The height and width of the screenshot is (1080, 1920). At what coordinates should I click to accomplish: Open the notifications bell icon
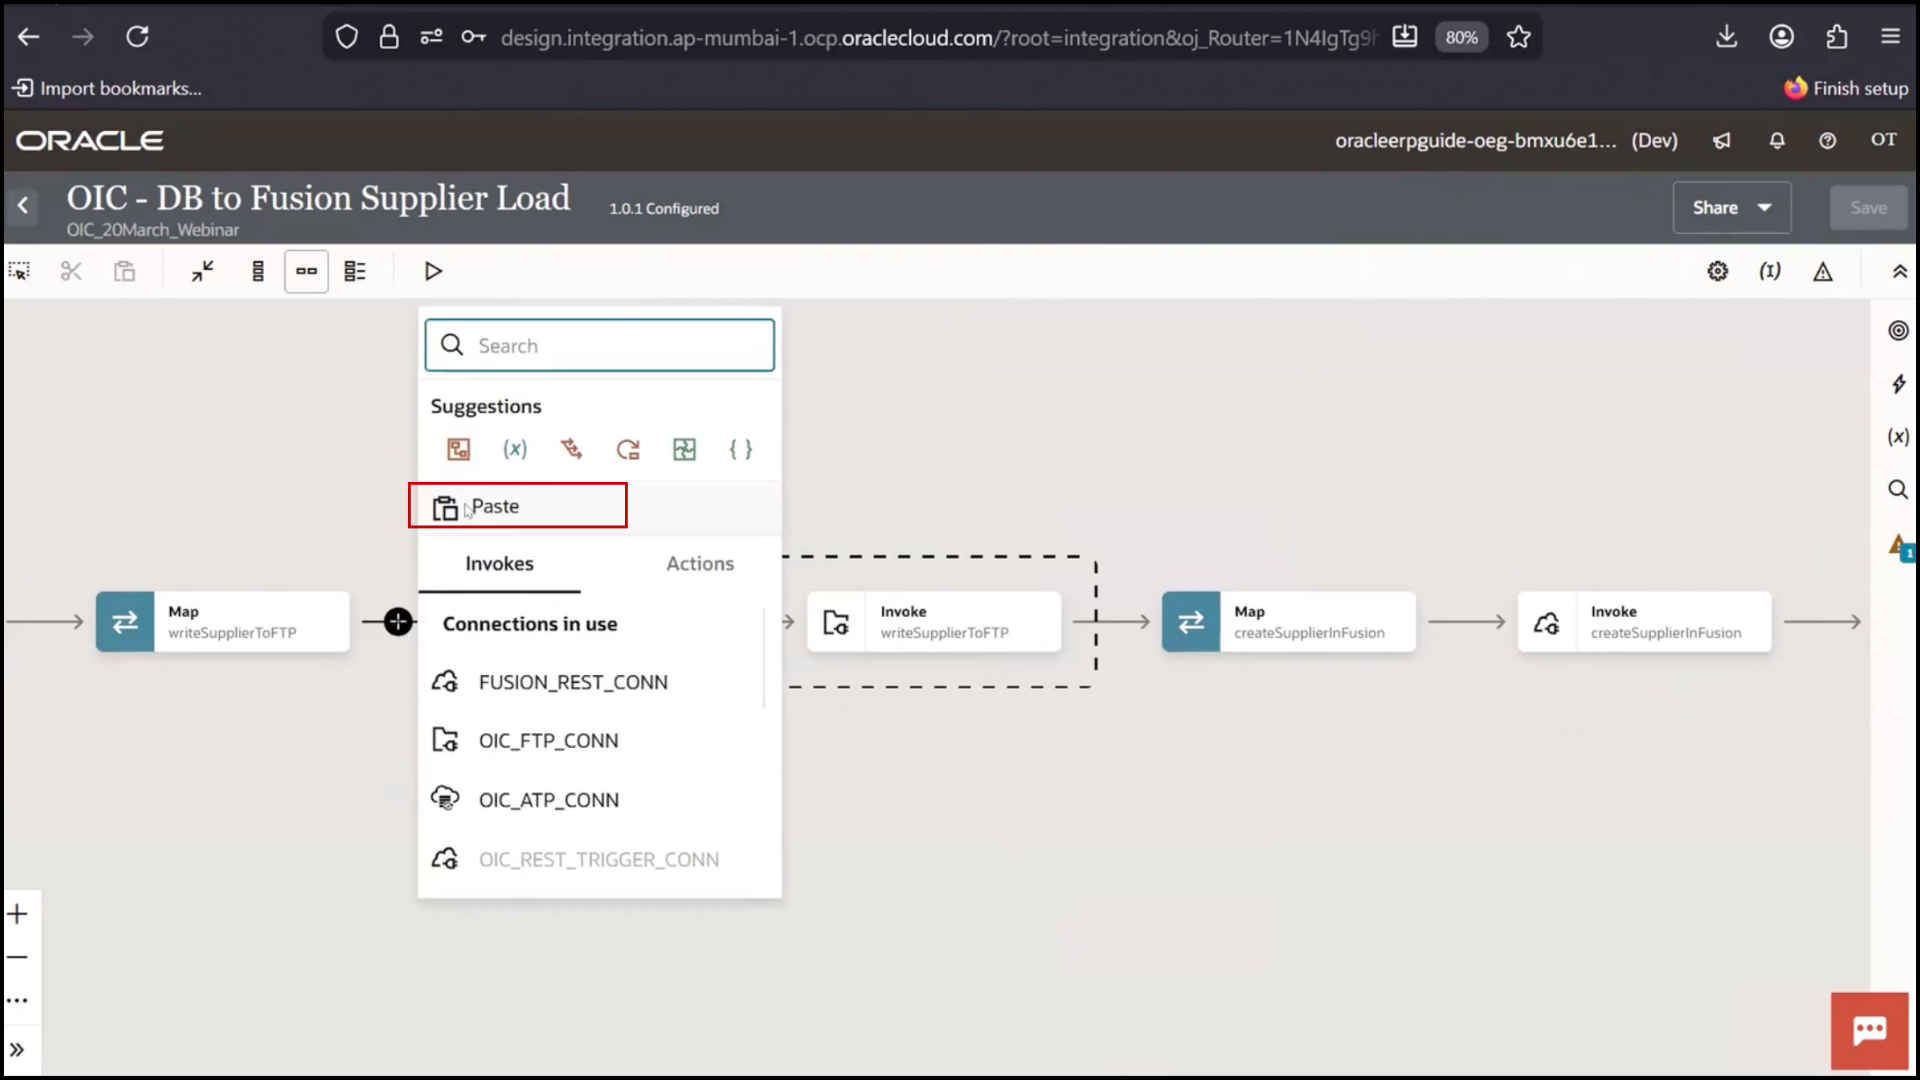click(1776, 140)
